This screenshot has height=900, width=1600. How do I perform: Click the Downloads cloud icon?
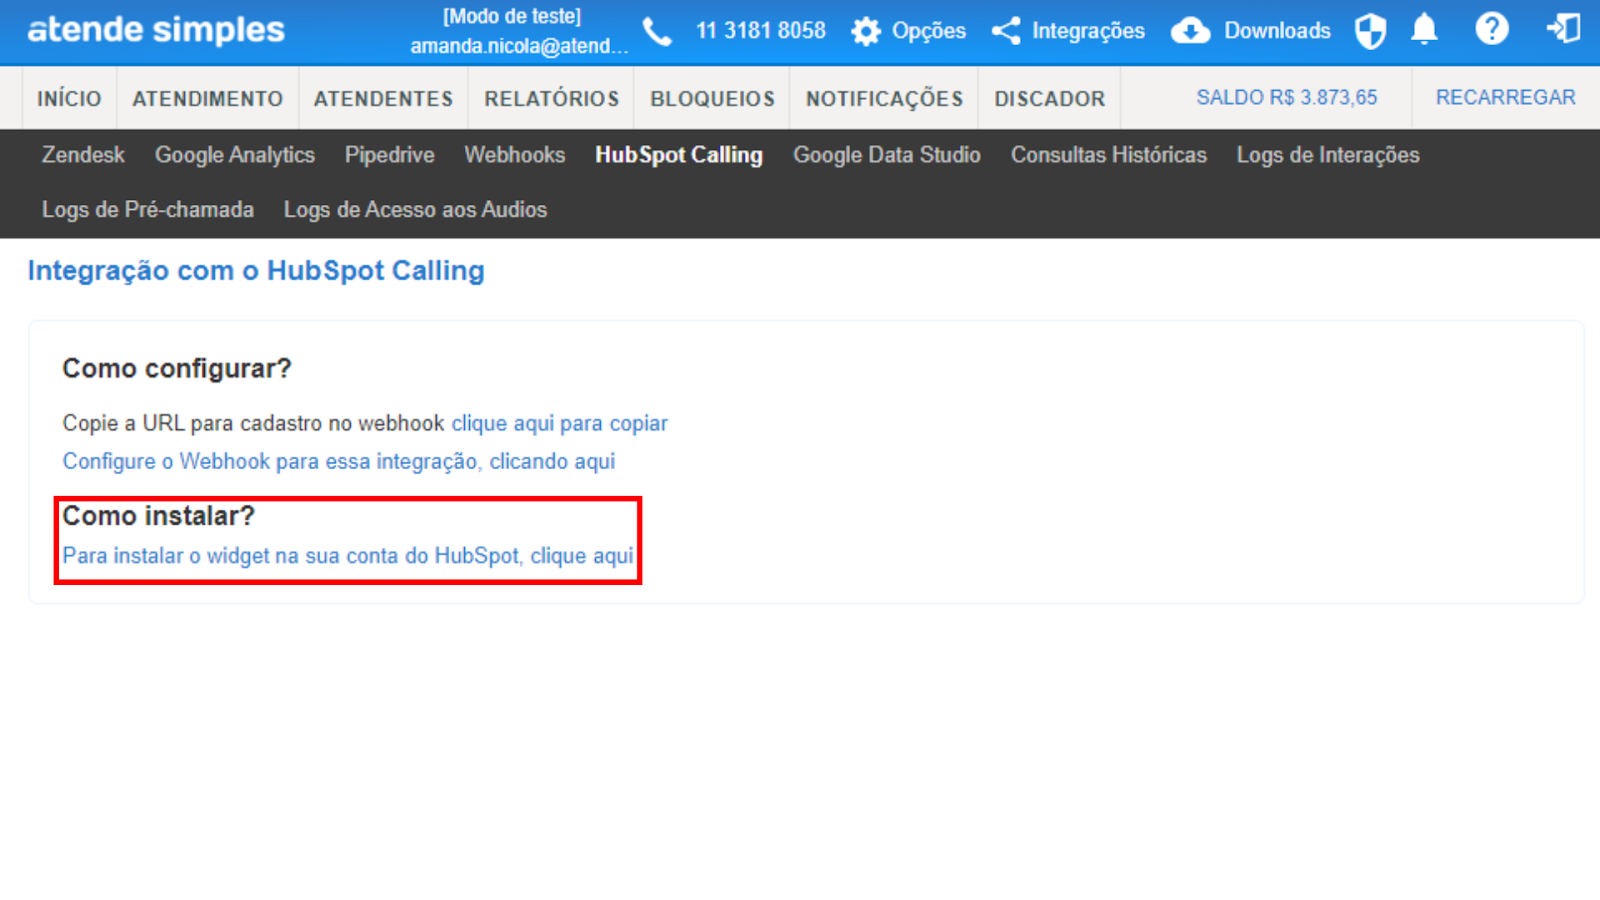1190,31
